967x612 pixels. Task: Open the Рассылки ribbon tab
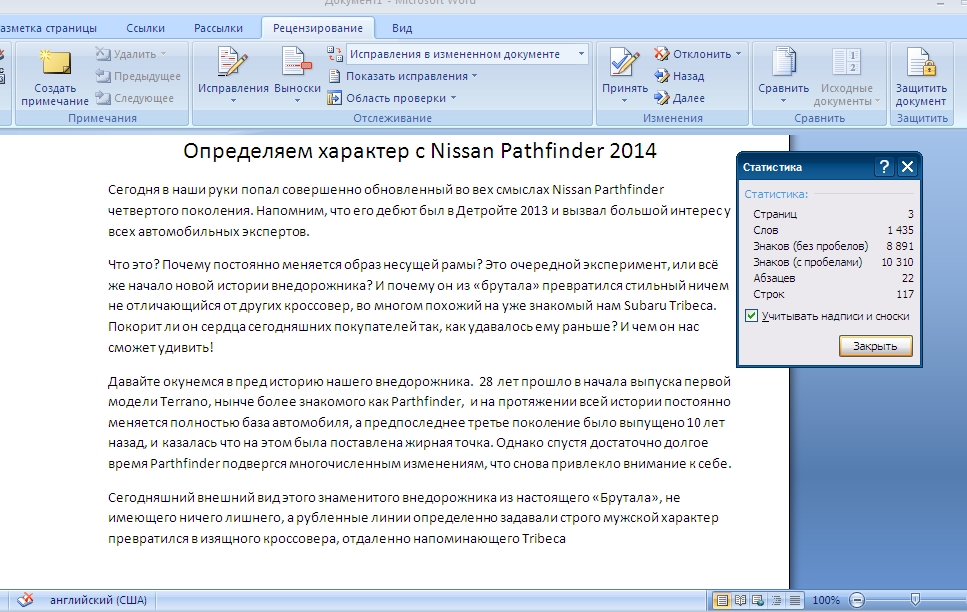(x=218, y=28)
